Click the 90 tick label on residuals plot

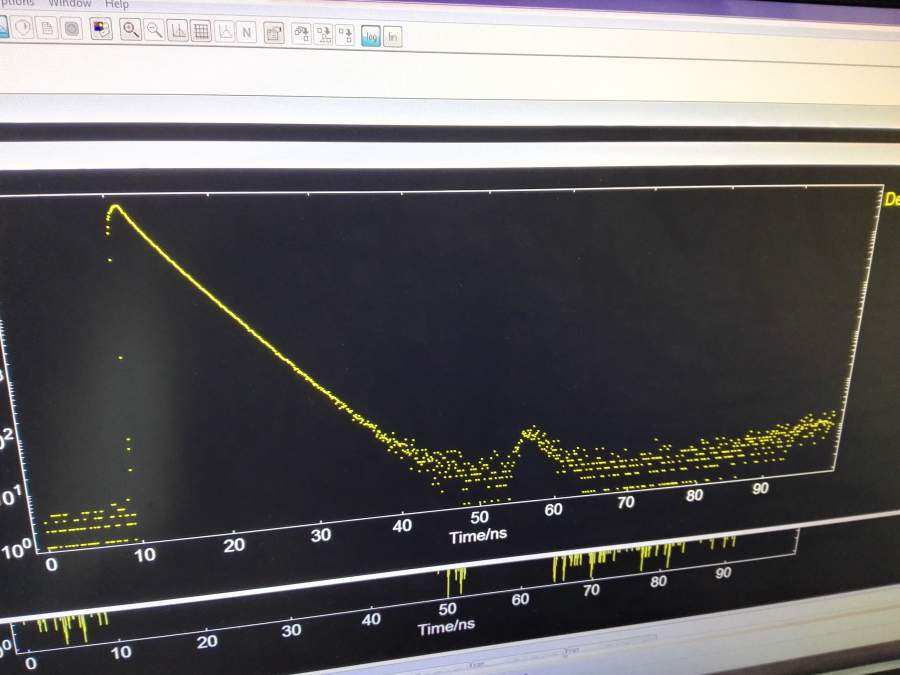point(723,572)
